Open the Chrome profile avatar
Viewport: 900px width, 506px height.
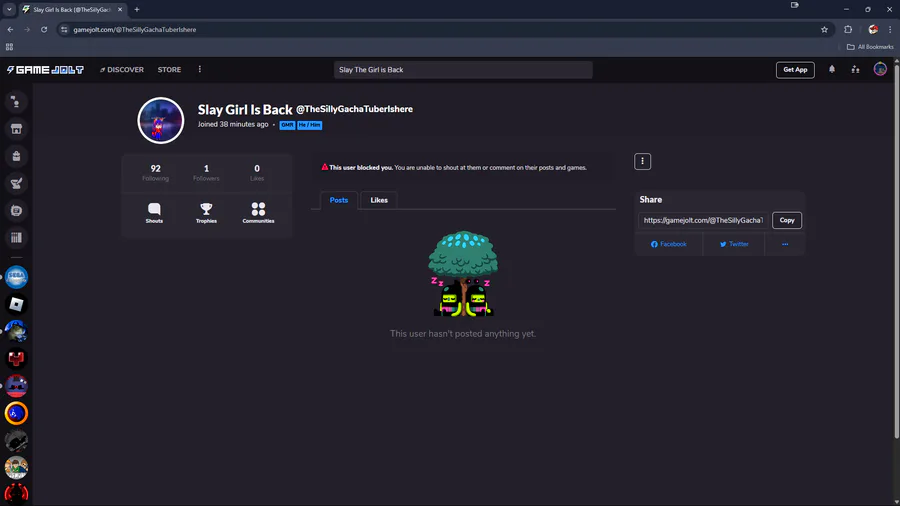[x=873, y=29]
